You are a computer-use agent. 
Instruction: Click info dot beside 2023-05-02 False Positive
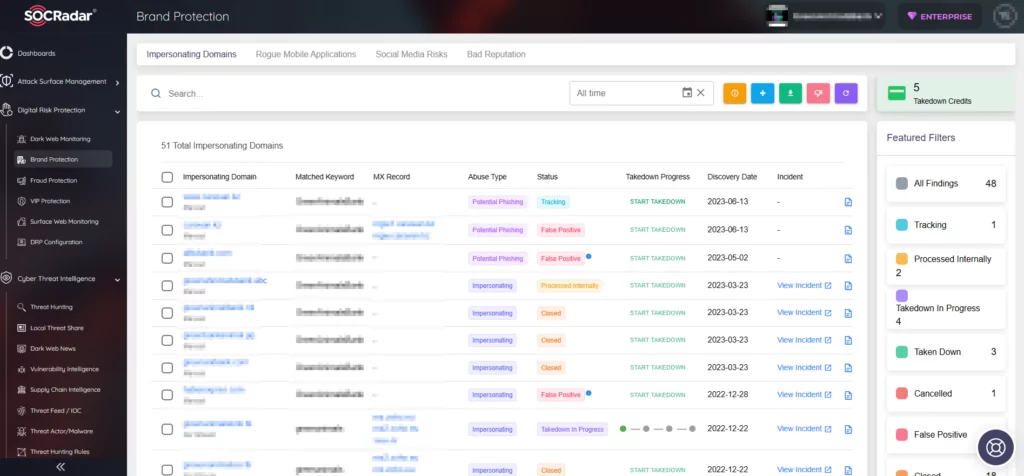point(588,257)
